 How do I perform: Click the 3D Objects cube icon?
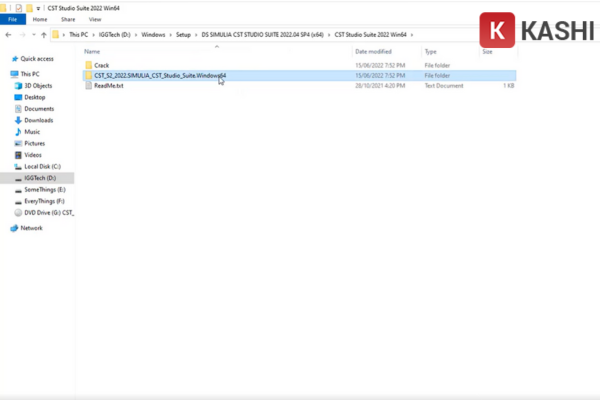point(18,86)
